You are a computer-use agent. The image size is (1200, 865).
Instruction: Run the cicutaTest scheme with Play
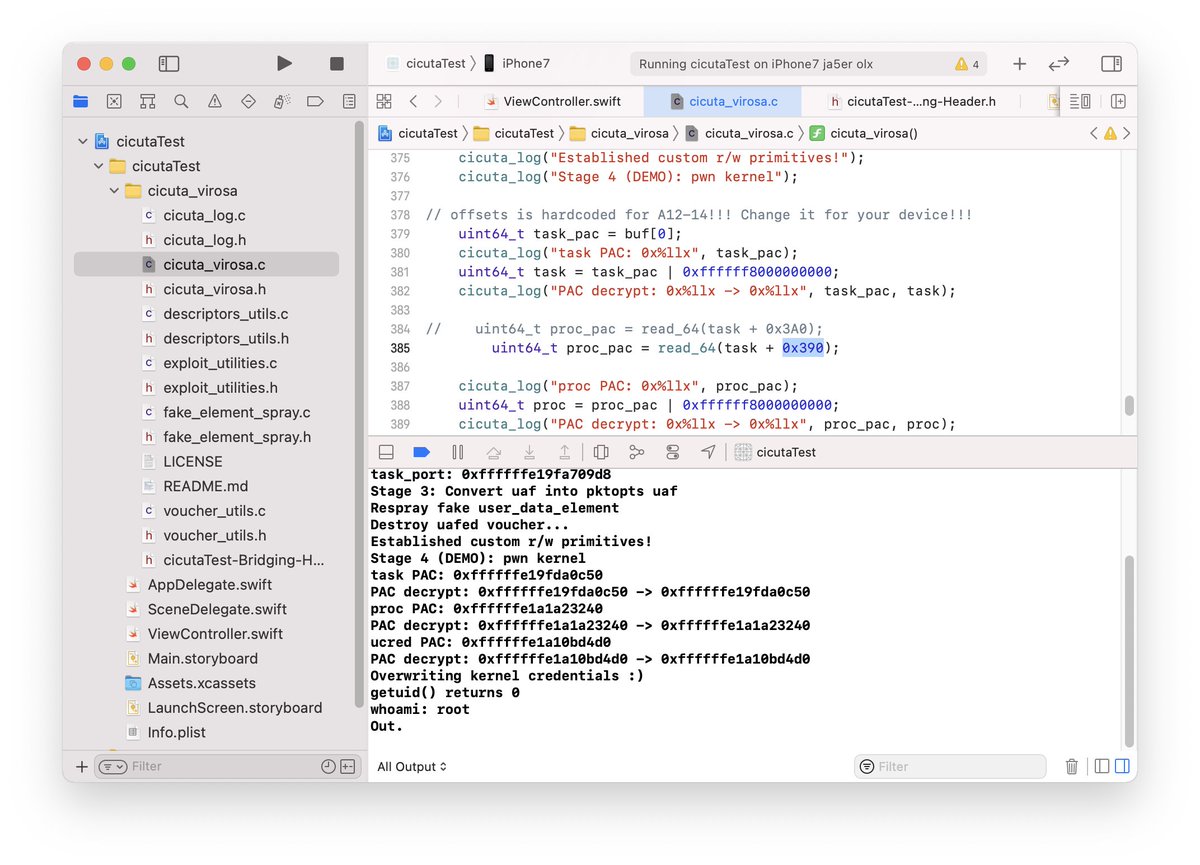tap(285, 63)
